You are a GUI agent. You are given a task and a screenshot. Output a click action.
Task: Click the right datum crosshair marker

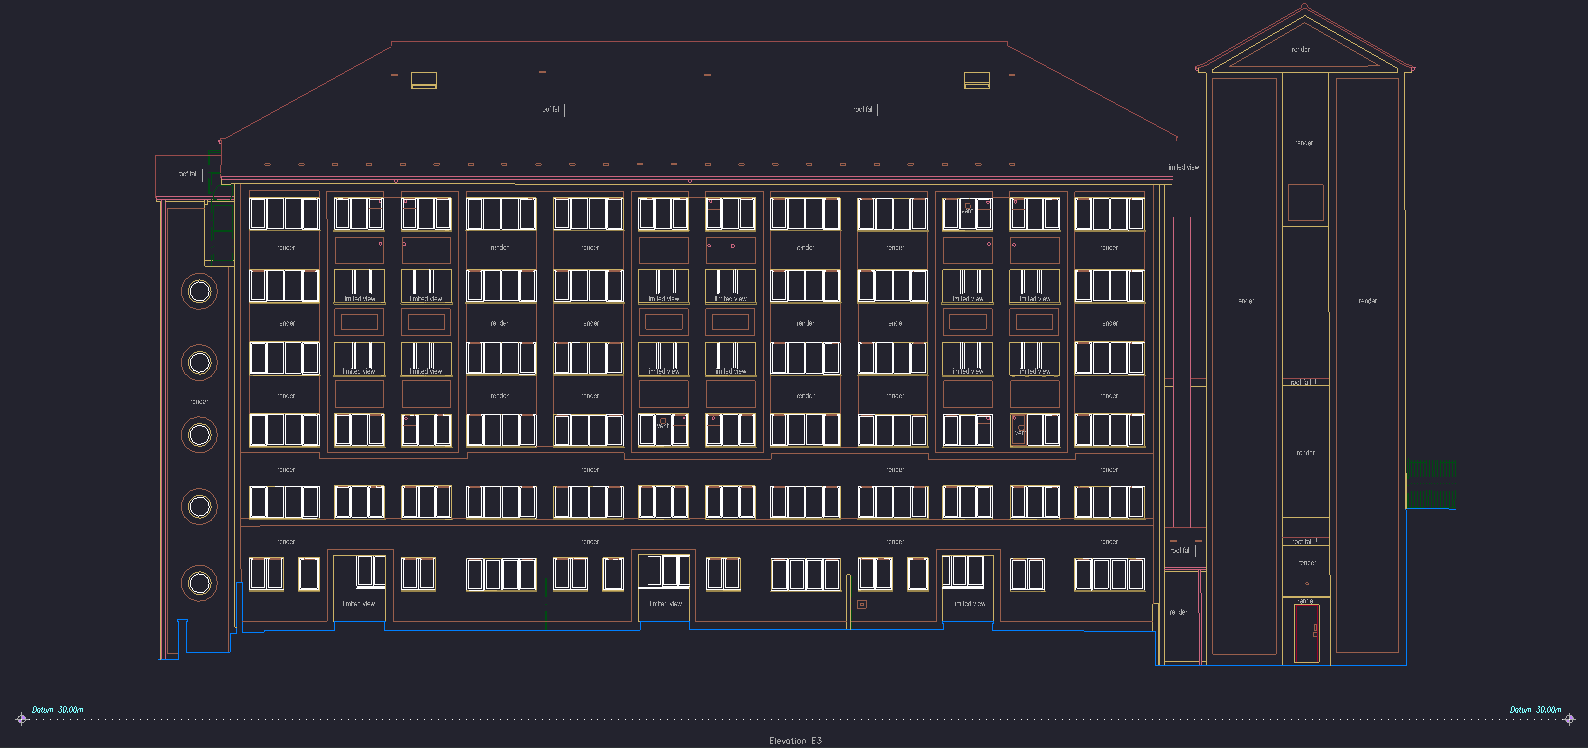click(x=1569, y=718)
